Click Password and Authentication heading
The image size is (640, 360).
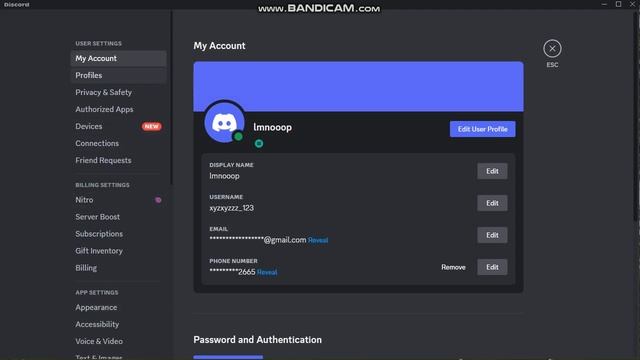pyautogui.click(x=258, y=340)
